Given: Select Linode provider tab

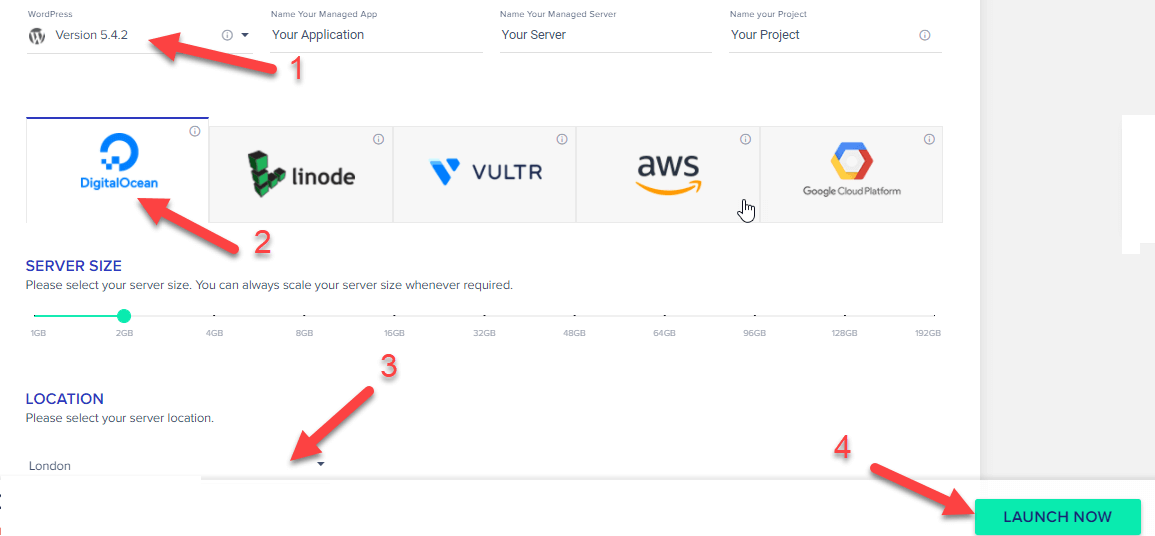Looking at the screenshot, I should (301, 174).
